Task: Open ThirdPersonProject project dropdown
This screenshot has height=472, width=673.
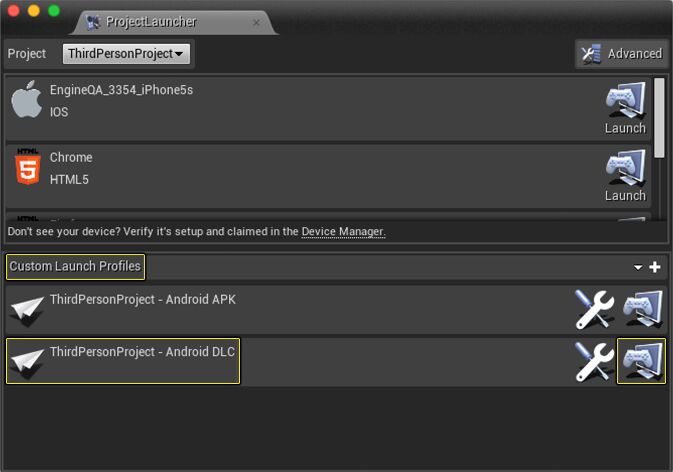Action: [x=126, y=54]
